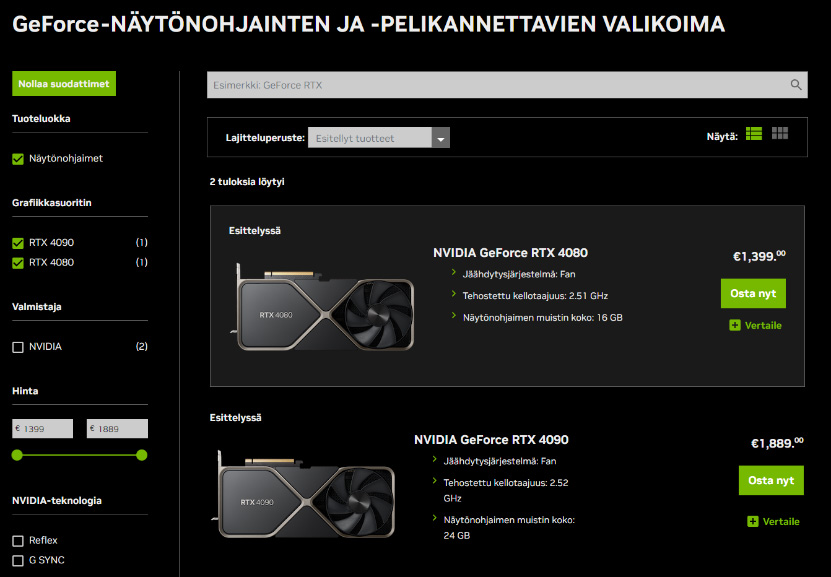The width and height of the screenshot is (831, 577).
Task: Click Nollaa suodattimet to reset filters
Action: coord(64,84)
